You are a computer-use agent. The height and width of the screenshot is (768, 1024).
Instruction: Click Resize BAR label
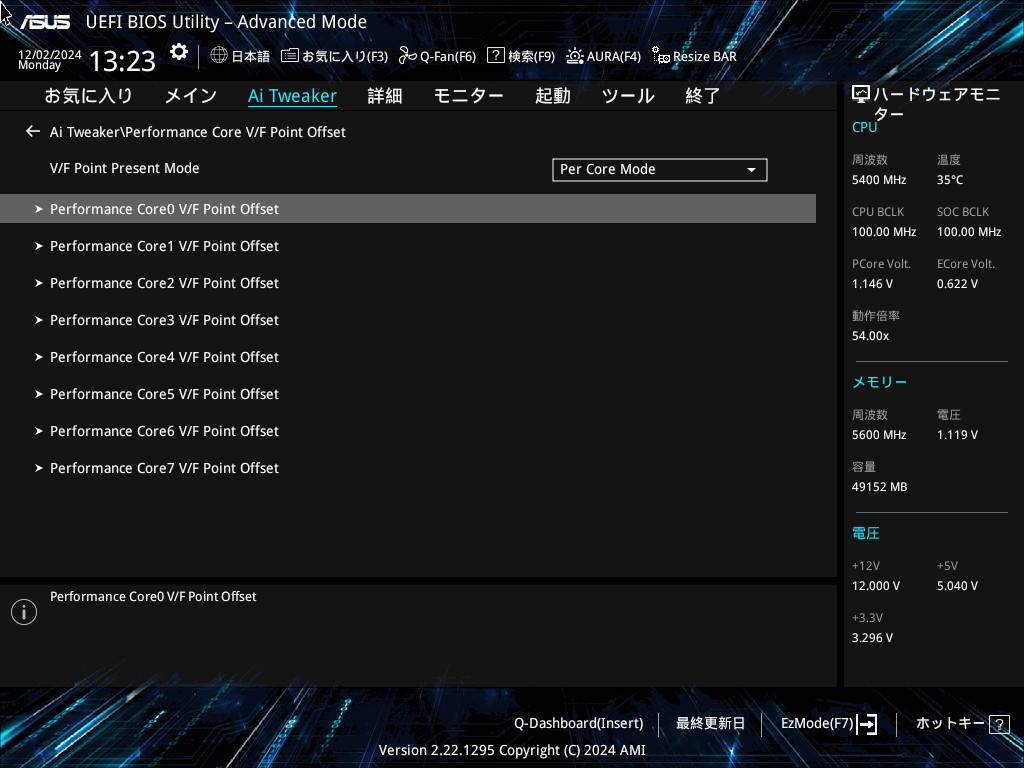705,56
